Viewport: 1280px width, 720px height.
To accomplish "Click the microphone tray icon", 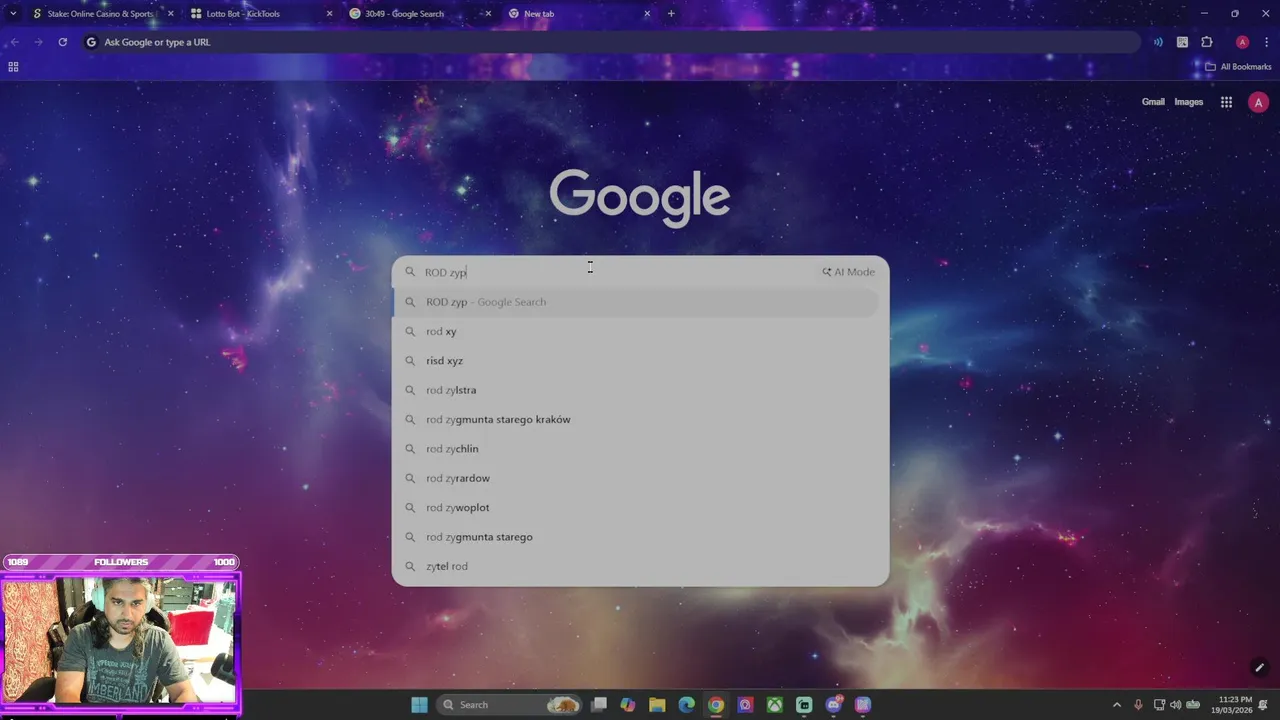I will 1138,705.
